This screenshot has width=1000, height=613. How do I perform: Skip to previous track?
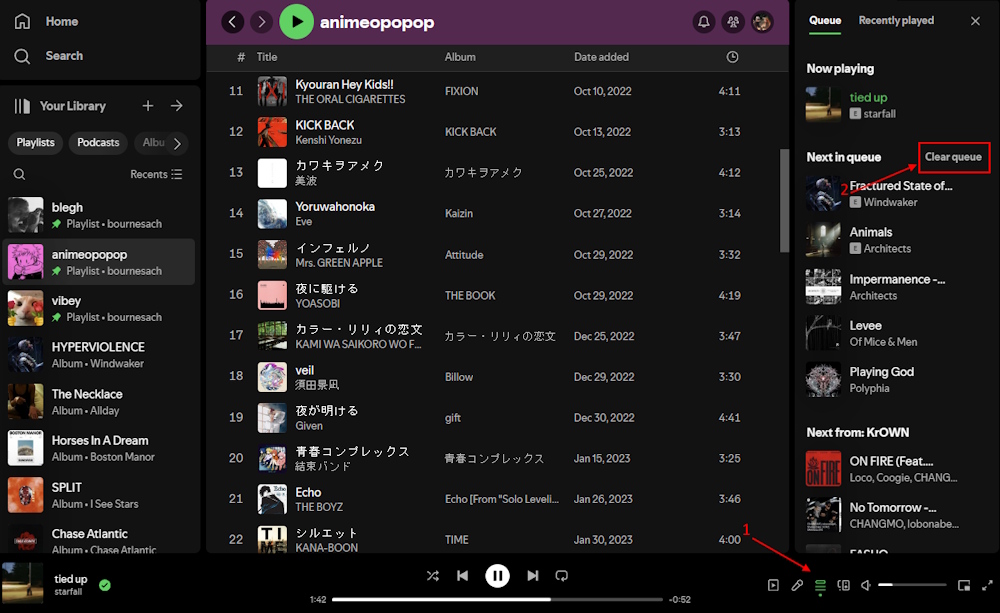[463, 576]
